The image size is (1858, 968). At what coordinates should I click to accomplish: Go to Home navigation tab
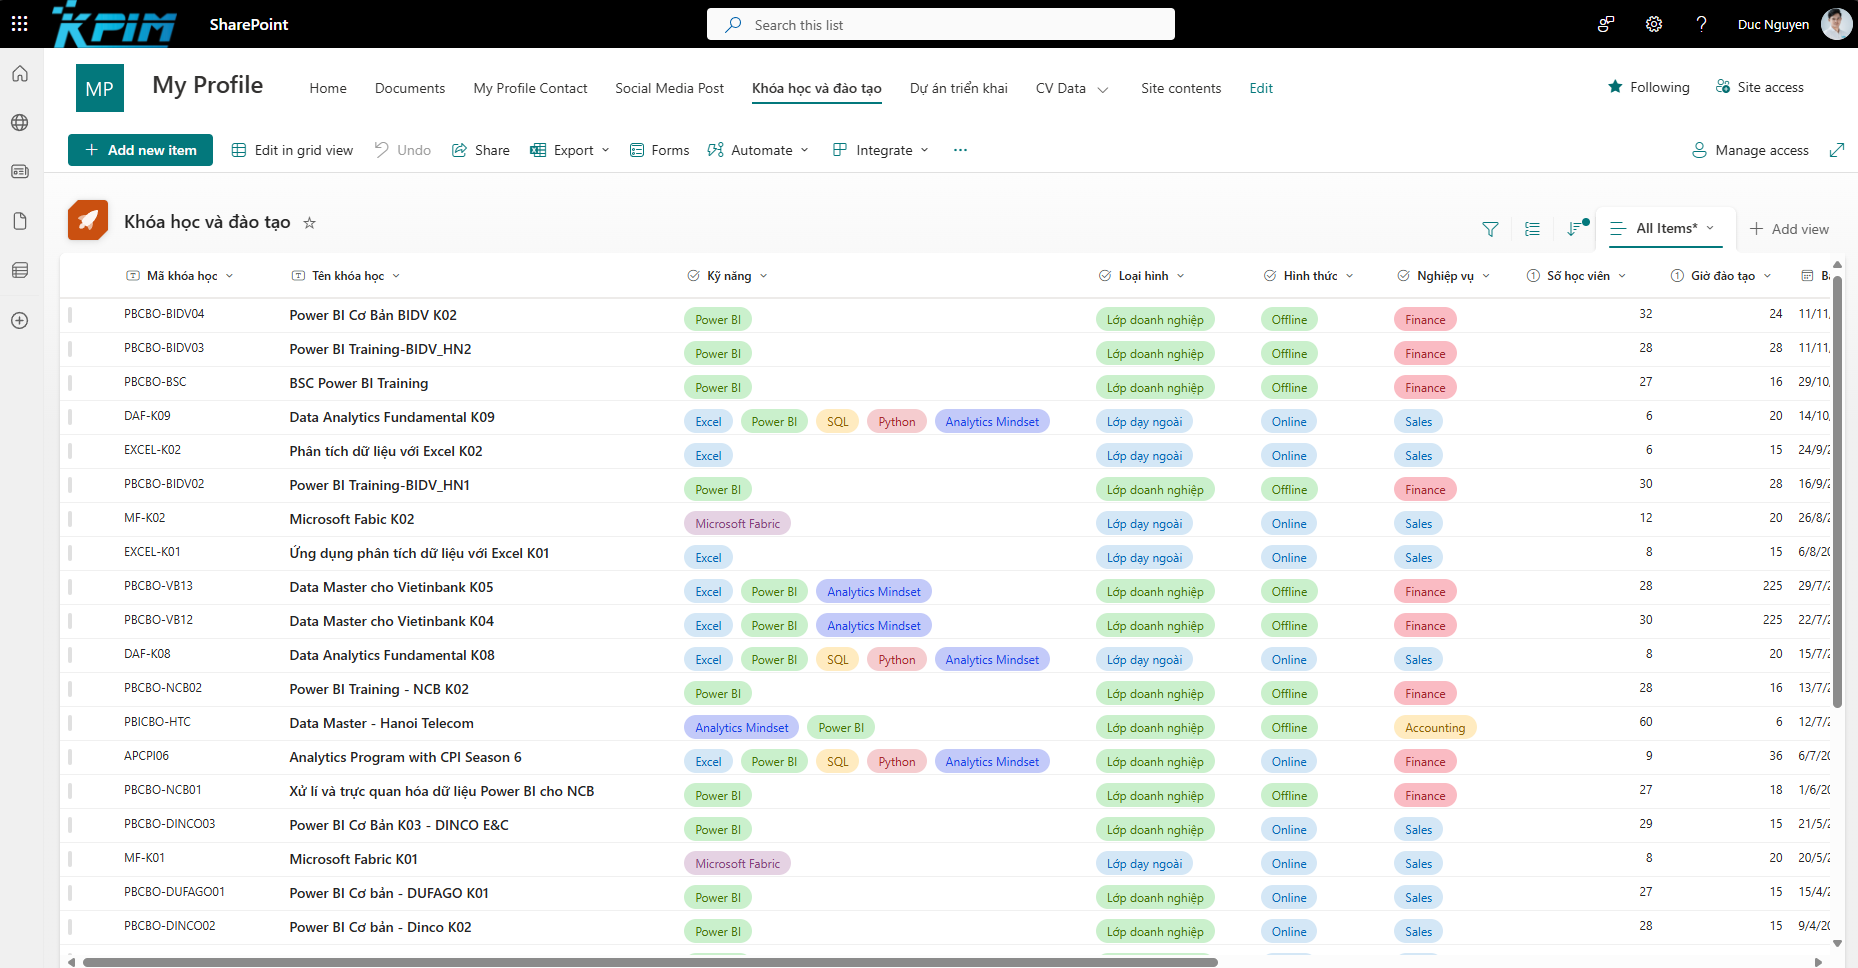tap(328, 88)
